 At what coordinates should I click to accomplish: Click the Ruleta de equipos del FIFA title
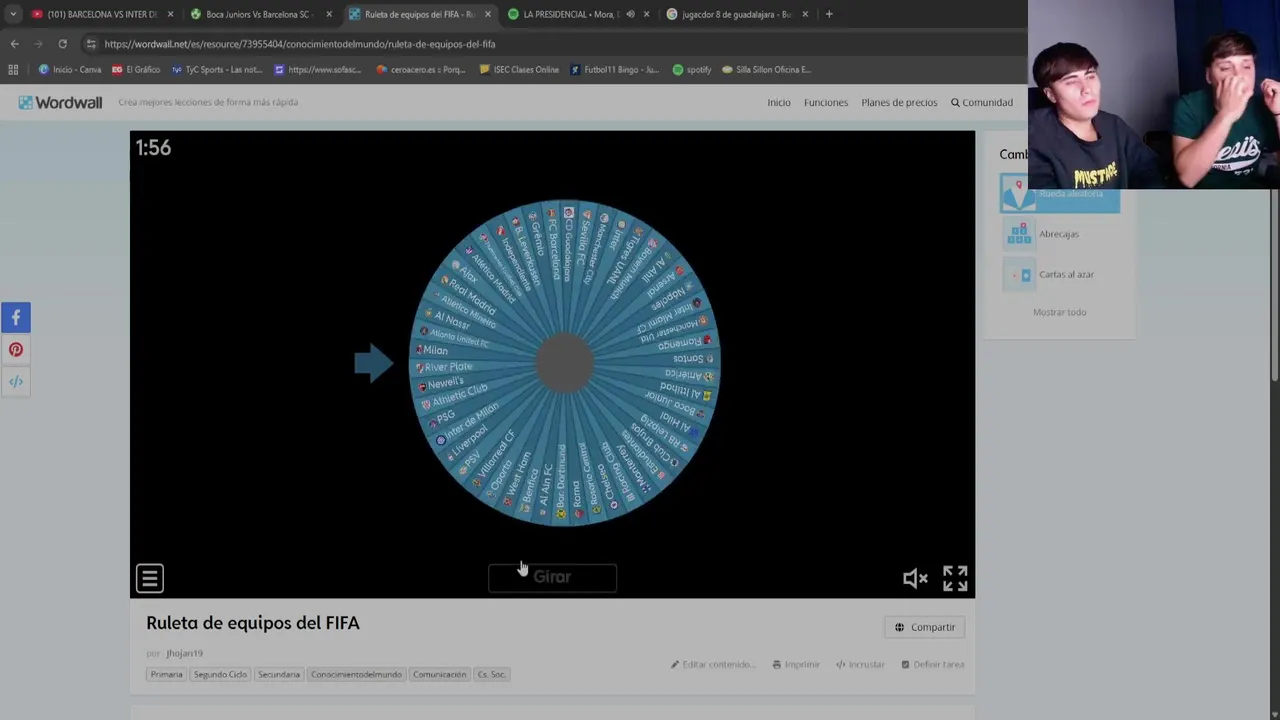pos(253,623)
